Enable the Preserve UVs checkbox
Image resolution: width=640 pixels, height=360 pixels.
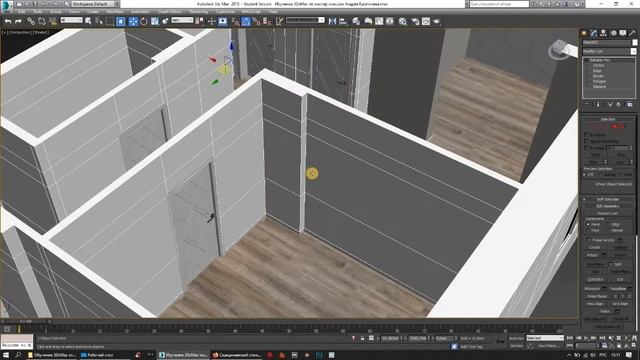pyautogui.click(x=589, y=240)
